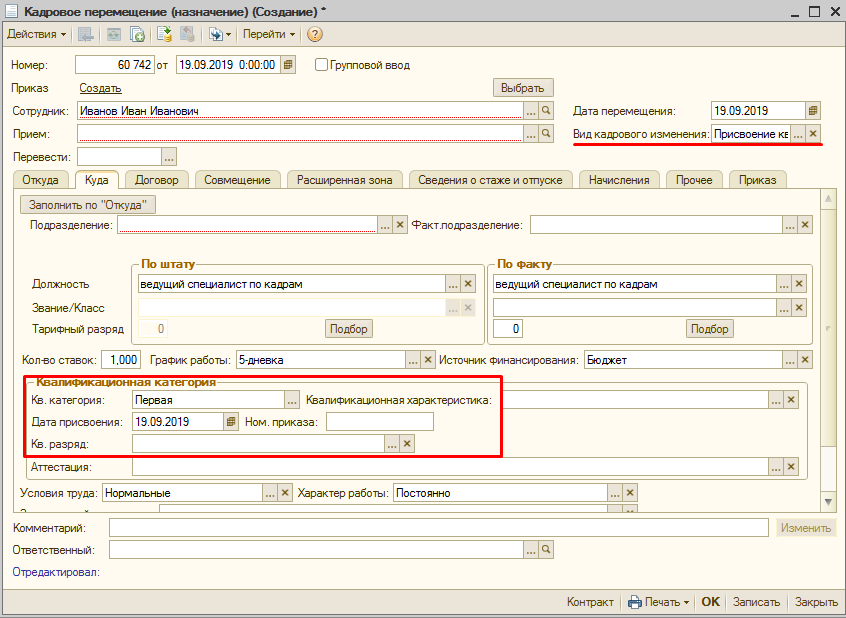Expand the Перейти dropdown menu
Screen dimensions: 846x618
pyautogui.click(x=269, y=34)
